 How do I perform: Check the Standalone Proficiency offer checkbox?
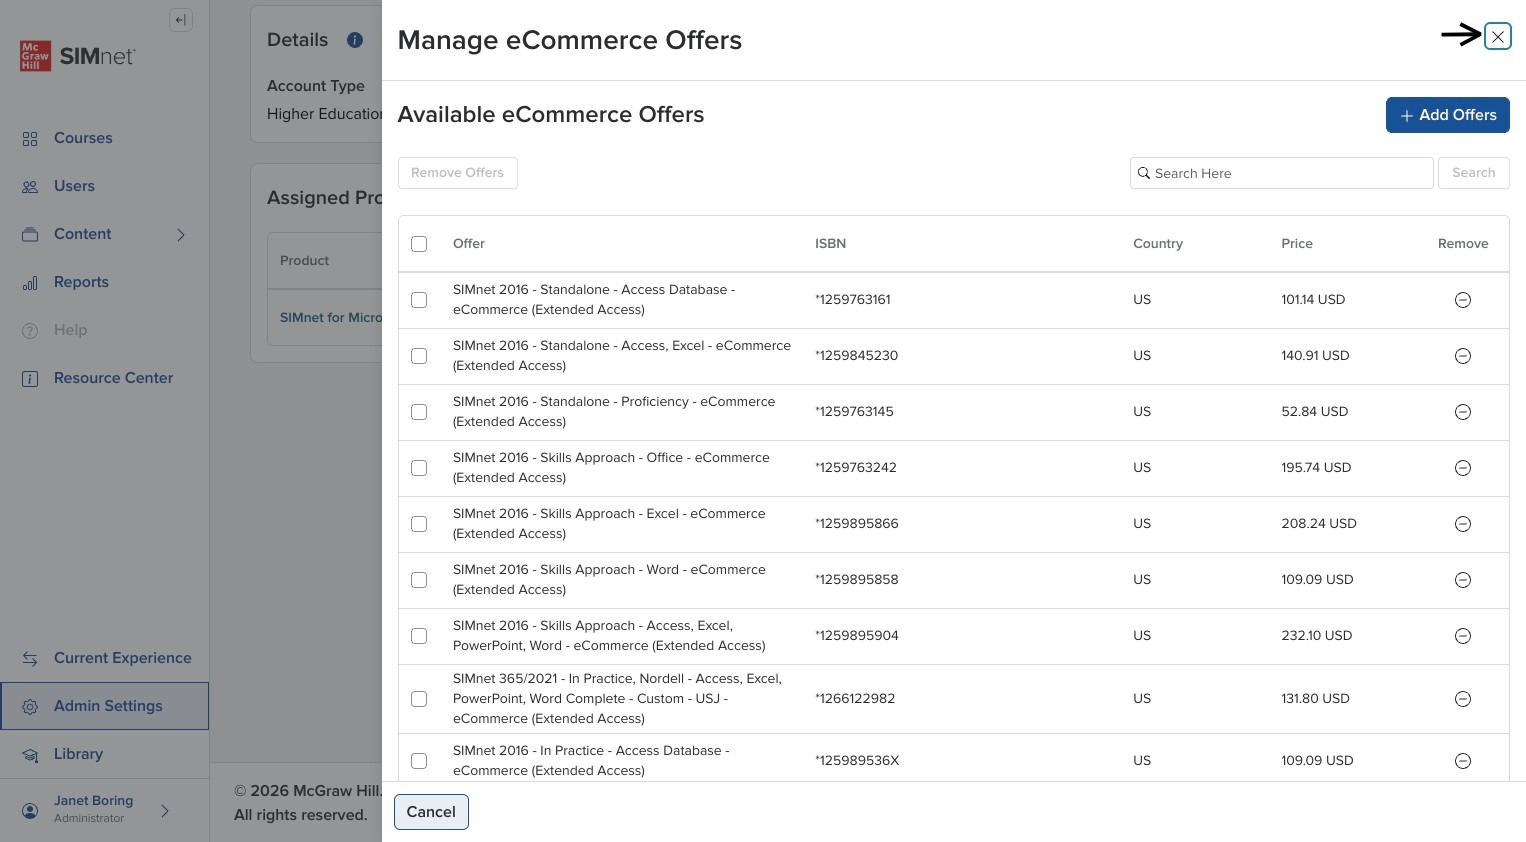coord(419,412)
